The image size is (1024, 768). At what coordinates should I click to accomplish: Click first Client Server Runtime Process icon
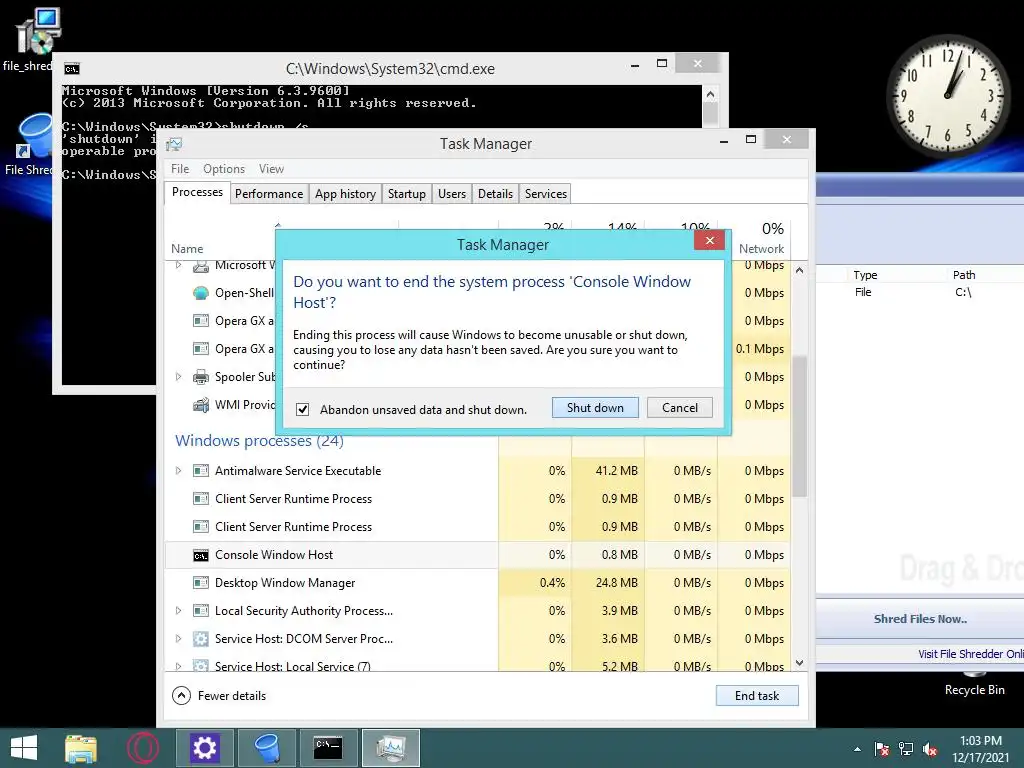coord(200,499)
